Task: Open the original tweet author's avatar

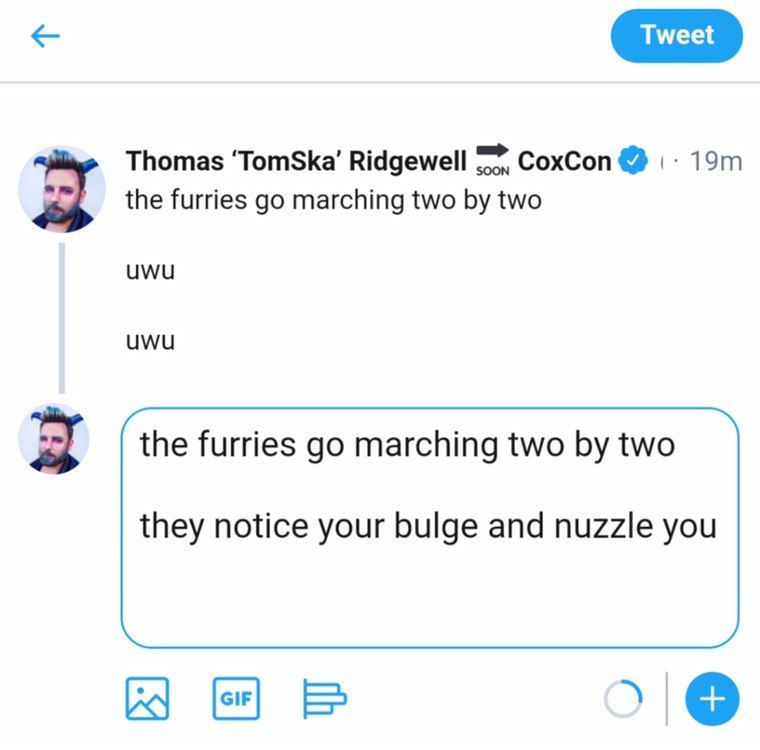Action: (x=62, y=189)
